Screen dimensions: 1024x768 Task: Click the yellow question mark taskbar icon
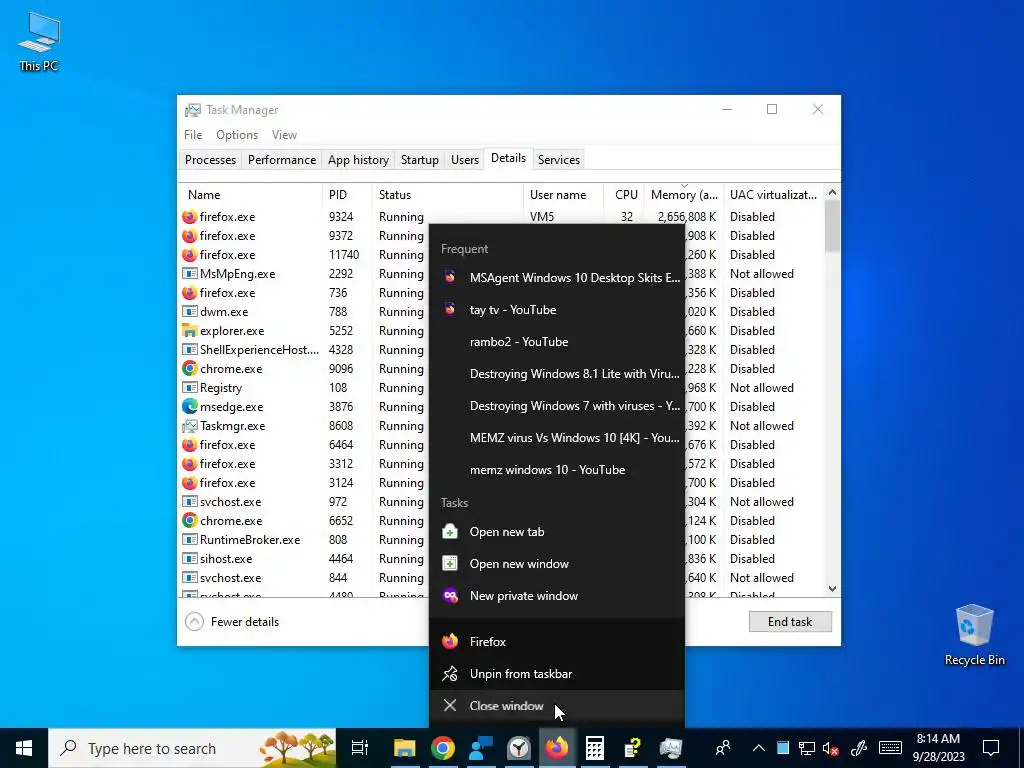(x=632, y=748)
